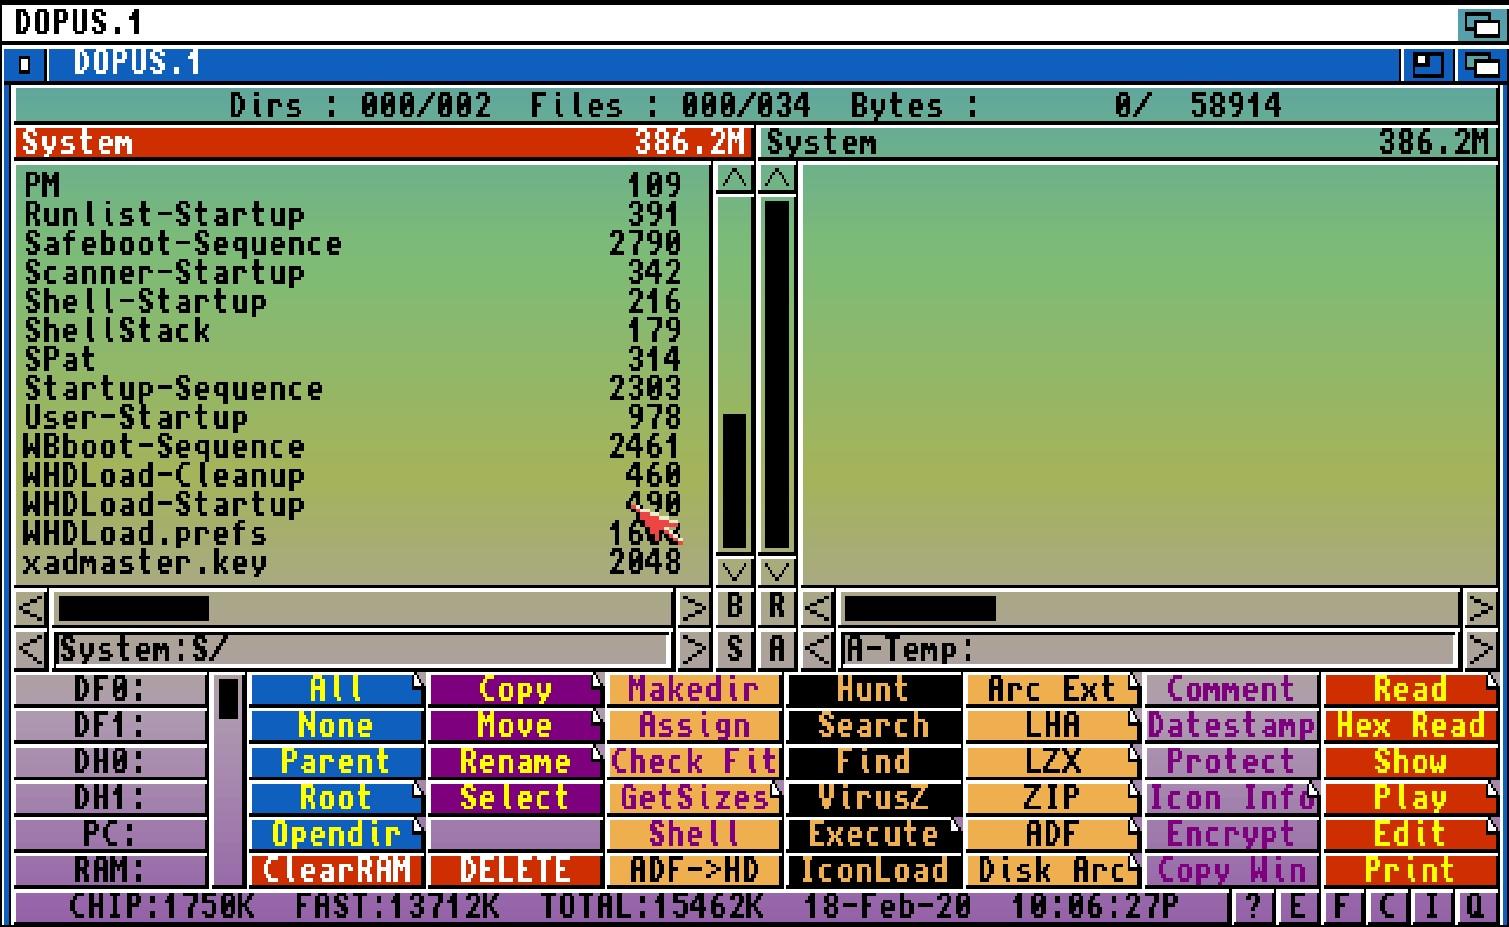Viewport: 1509px width, 927px height.
Task: Click the Icon Info button
Action: (1232, 797)
